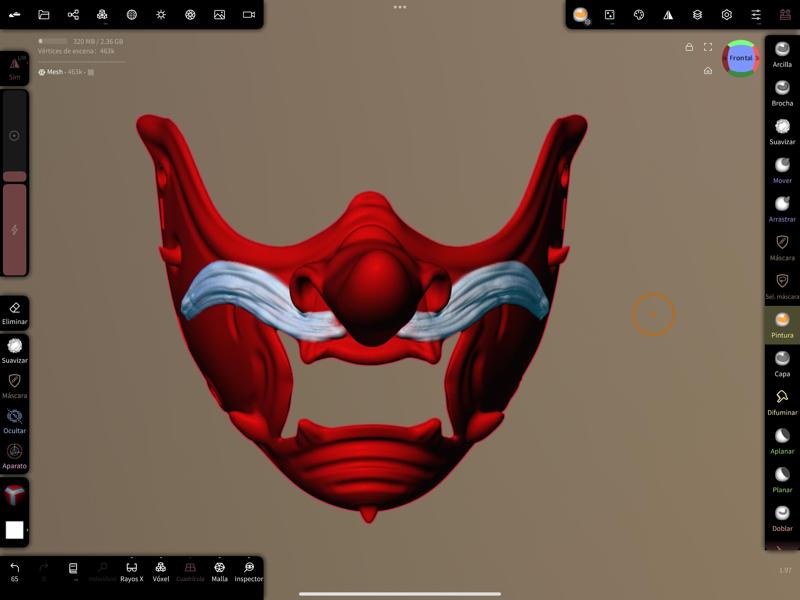Open the three-dots menu at top center
This screenshot has height=600, width=800.
pos(400,7)
